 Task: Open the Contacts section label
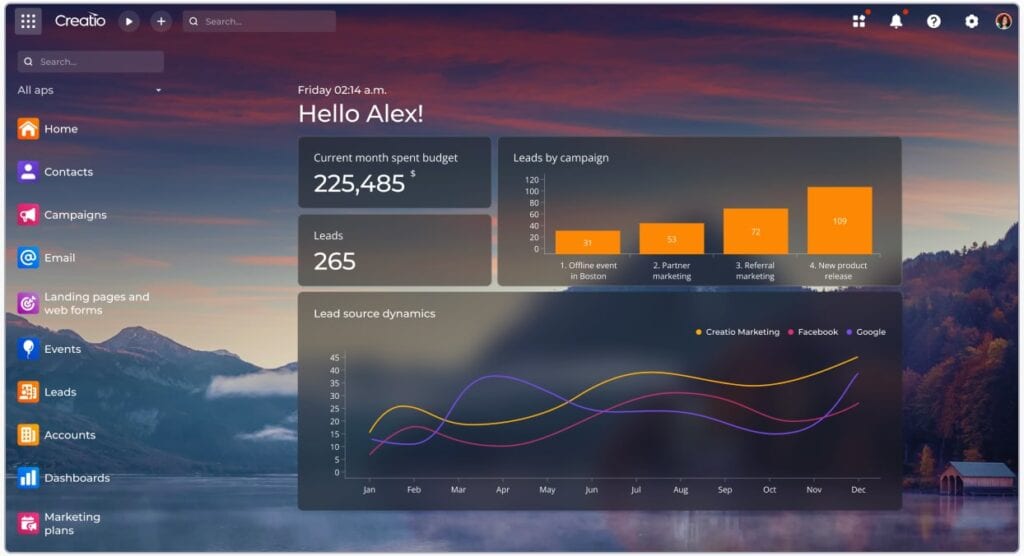point(69,172)
